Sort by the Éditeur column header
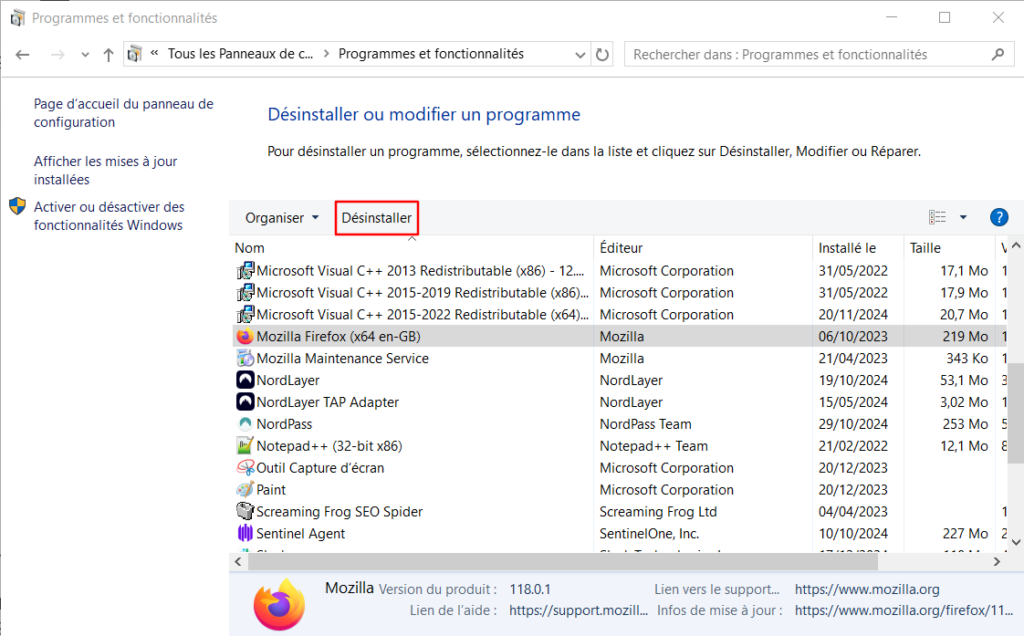This screenshot has width=1024, height=636. 621,248
